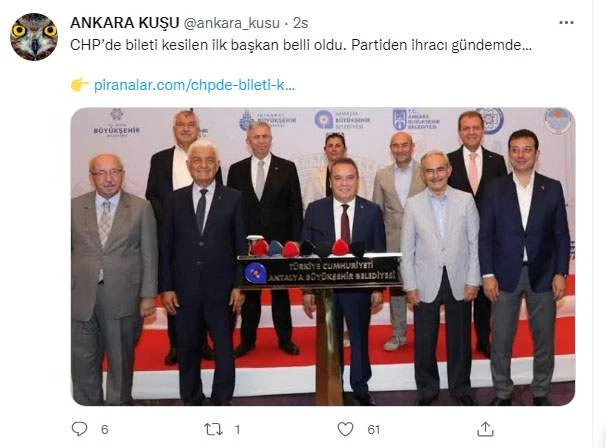The height and width of the screenshot is (448, 606).
Task: Open the attached group photo
Action: (x=323, y=256)
